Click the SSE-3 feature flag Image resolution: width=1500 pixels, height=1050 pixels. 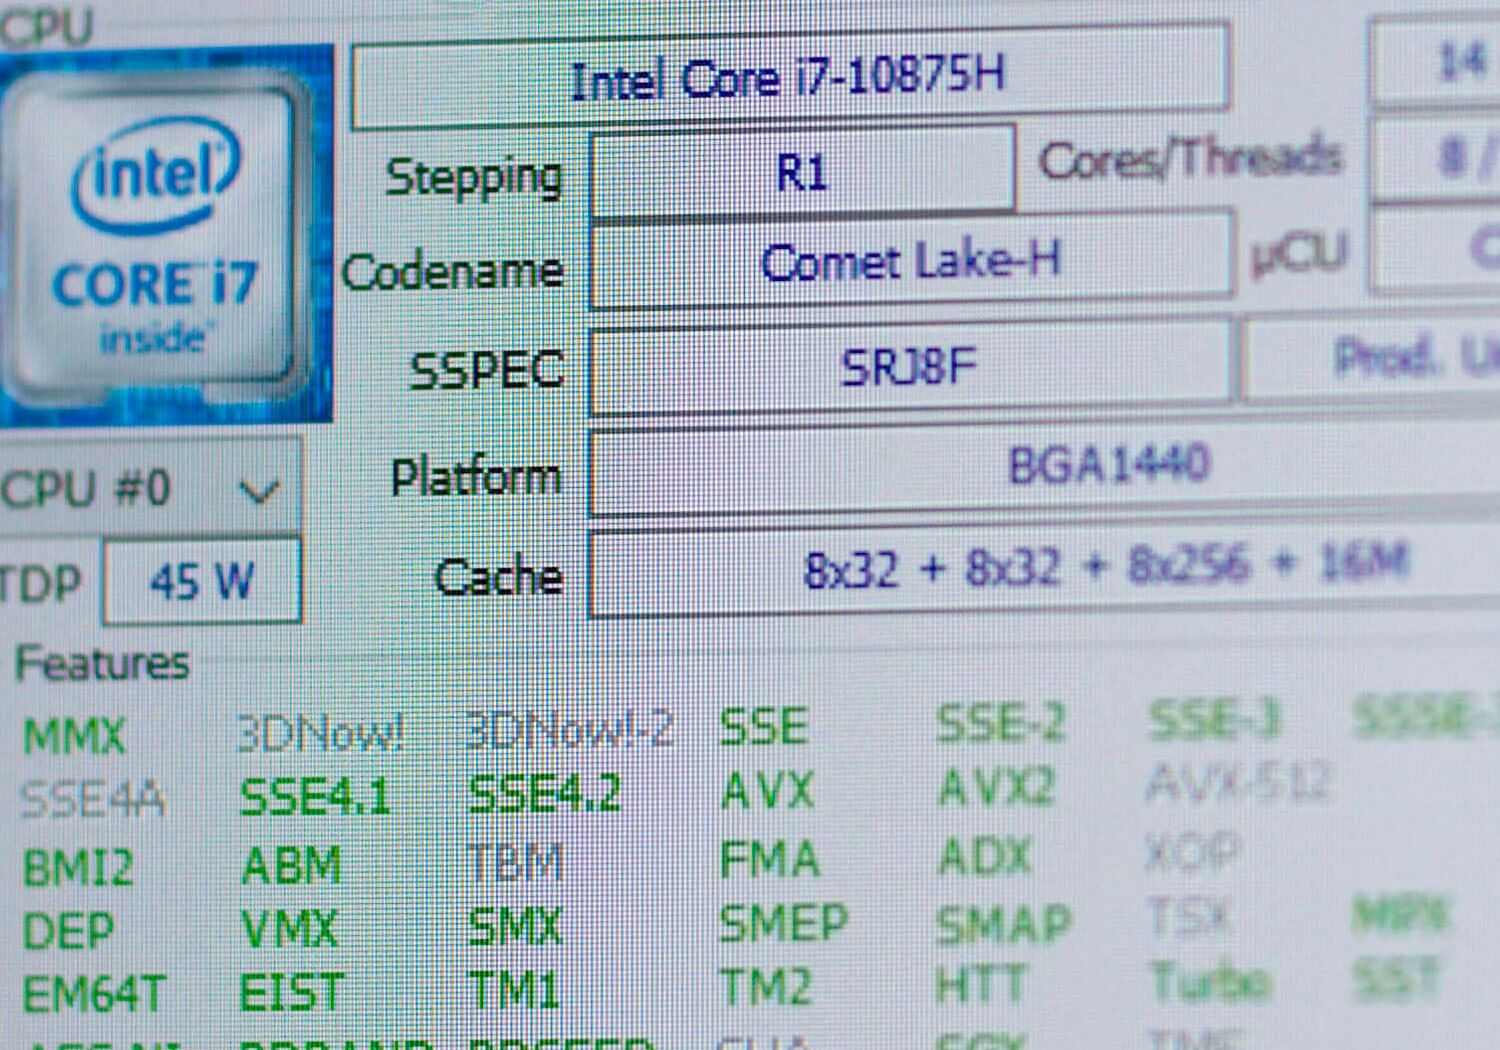coord(1214,720)
